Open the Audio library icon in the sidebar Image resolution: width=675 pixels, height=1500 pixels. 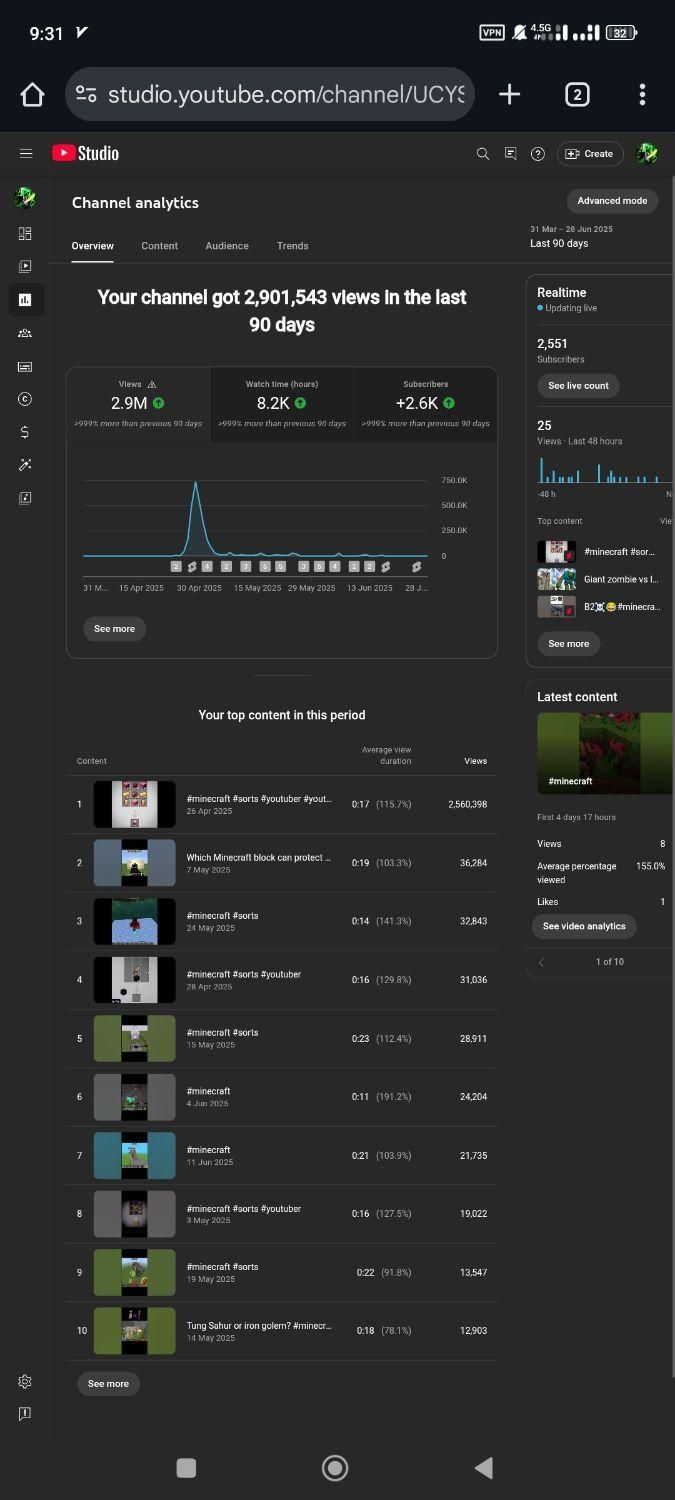[25, 498]
